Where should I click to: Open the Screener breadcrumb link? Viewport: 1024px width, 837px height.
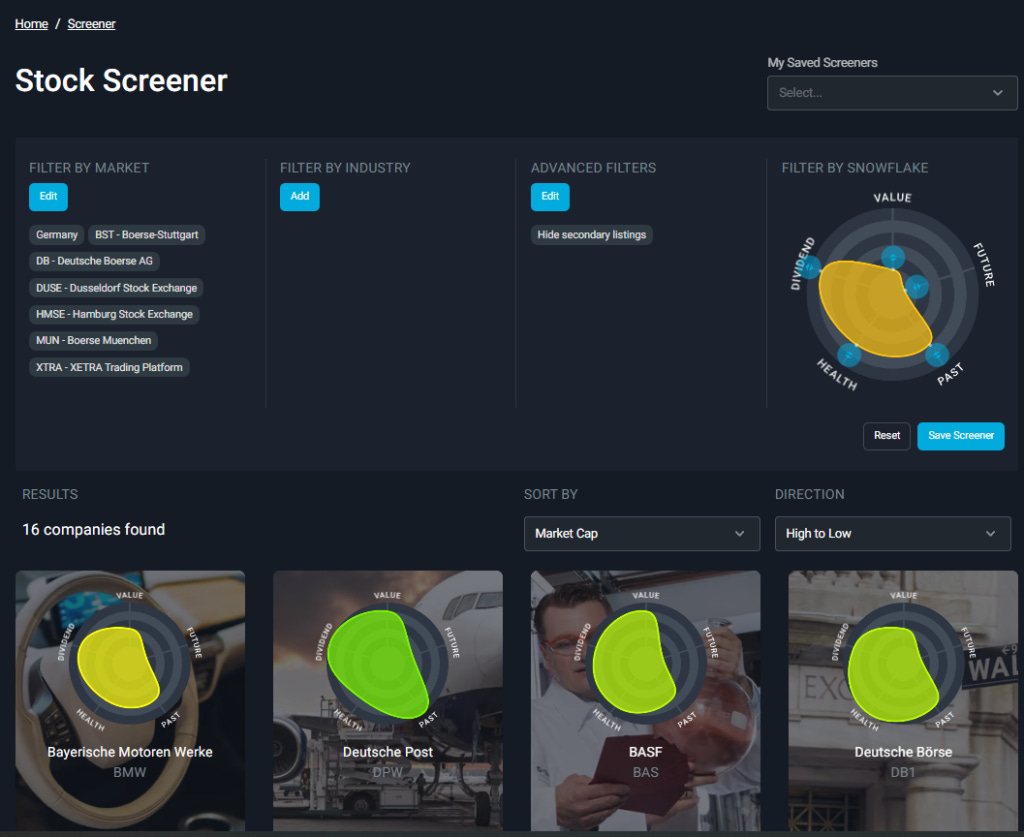tap(91, 24)
